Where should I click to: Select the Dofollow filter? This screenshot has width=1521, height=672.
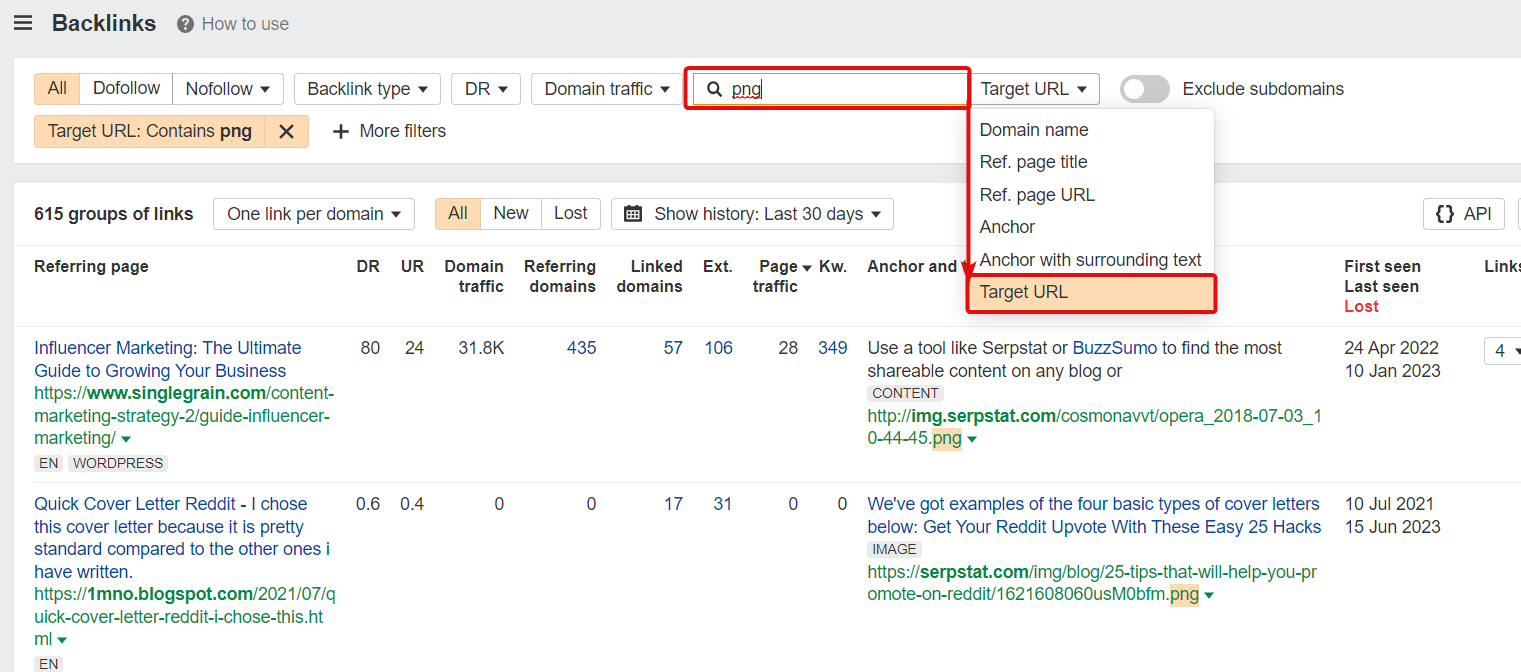pos(126,88)
